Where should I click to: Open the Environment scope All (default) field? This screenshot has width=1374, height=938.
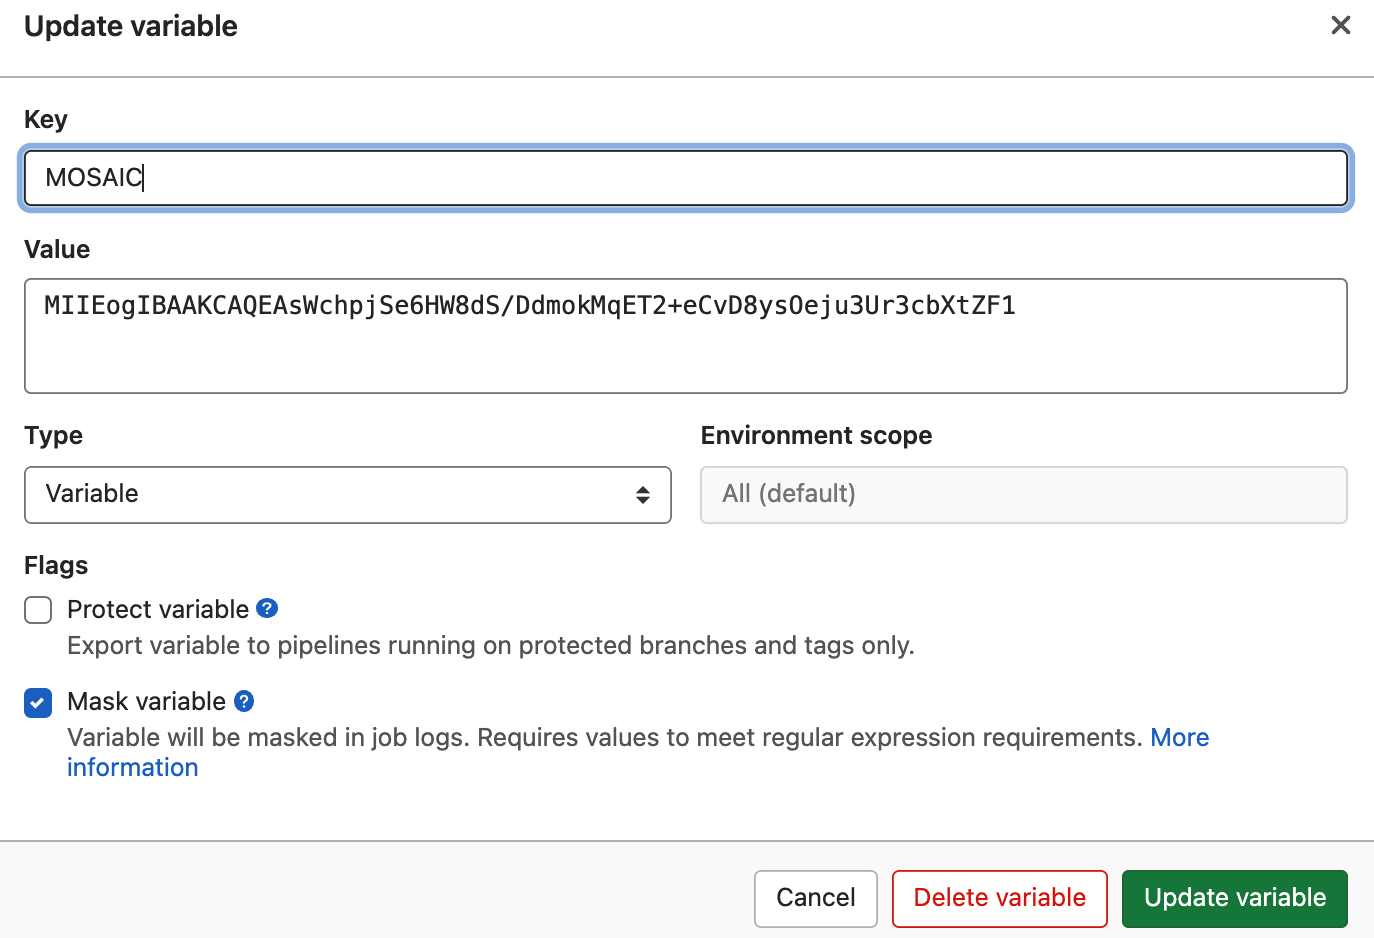(x=1023, y=495)
